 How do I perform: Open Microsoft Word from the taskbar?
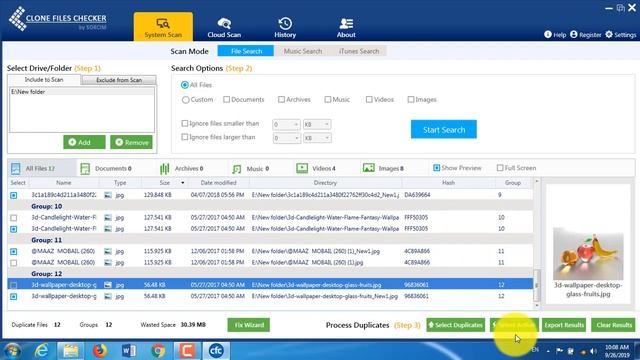(x=129, y=351)
